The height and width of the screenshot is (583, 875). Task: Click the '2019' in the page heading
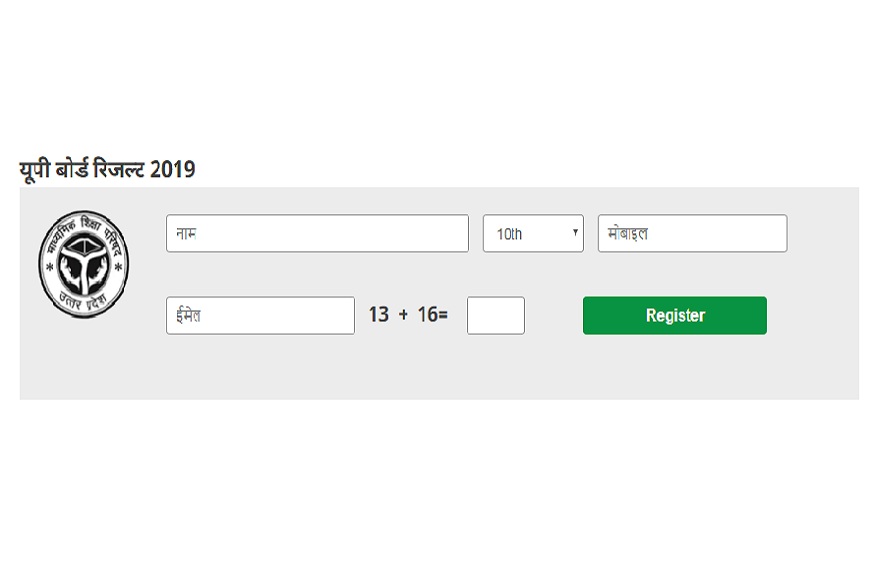point(173,169)
